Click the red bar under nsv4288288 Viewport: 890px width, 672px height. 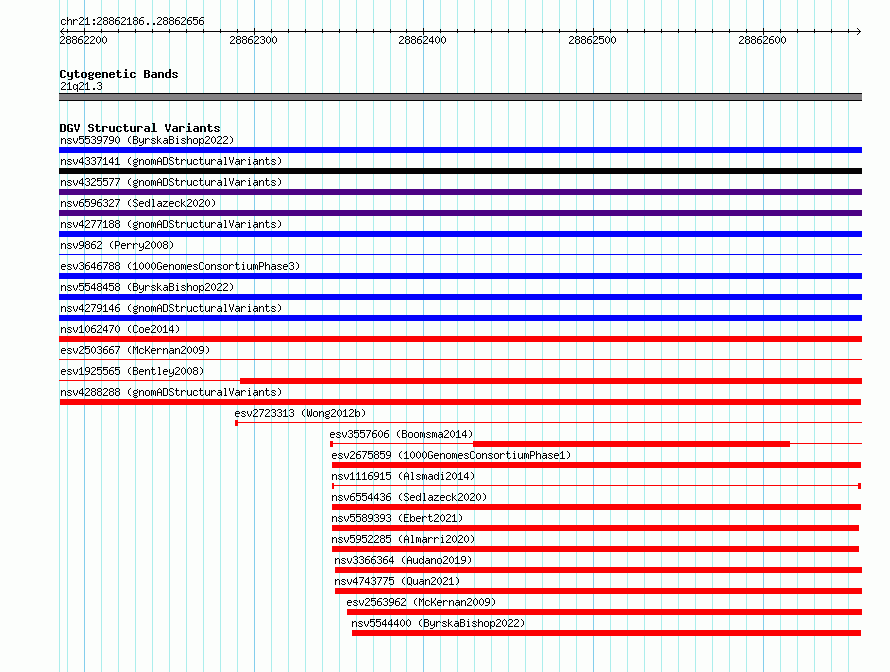460,402
